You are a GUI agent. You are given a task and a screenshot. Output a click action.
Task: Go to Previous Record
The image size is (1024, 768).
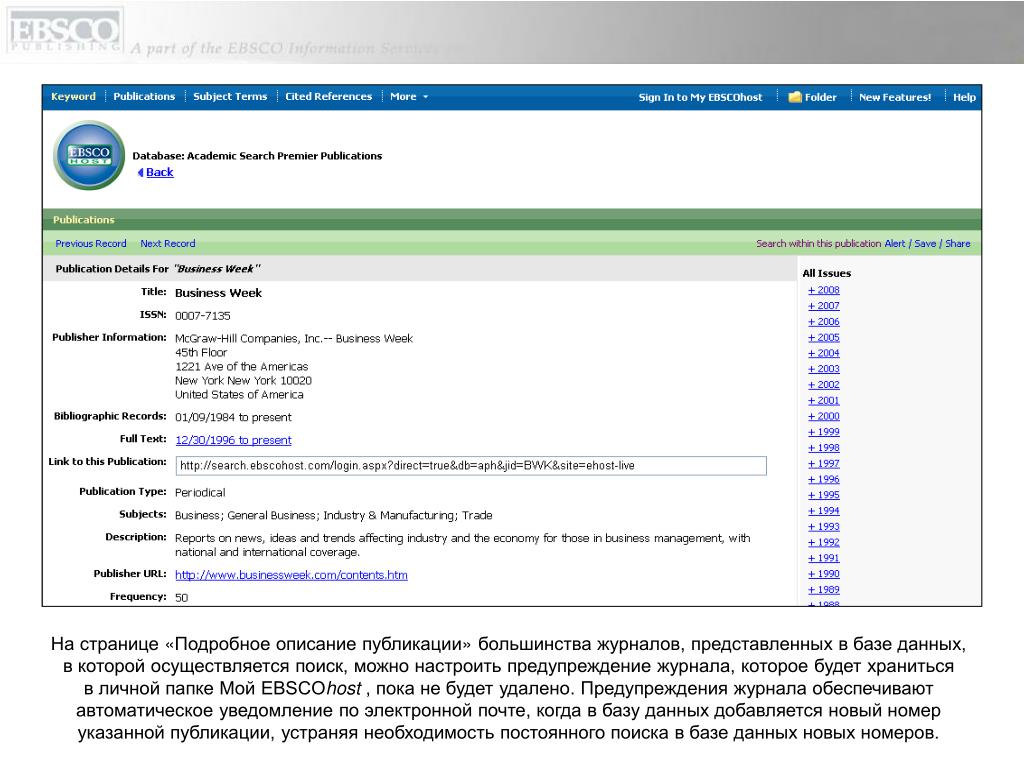point(91,244)
